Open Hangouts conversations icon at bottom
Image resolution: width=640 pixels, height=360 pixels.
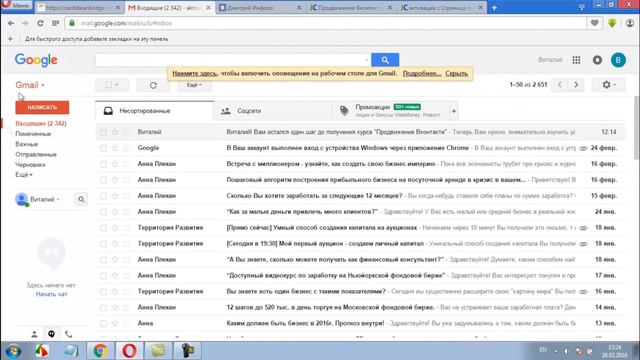pyautogui.click(x=51, y=334)
